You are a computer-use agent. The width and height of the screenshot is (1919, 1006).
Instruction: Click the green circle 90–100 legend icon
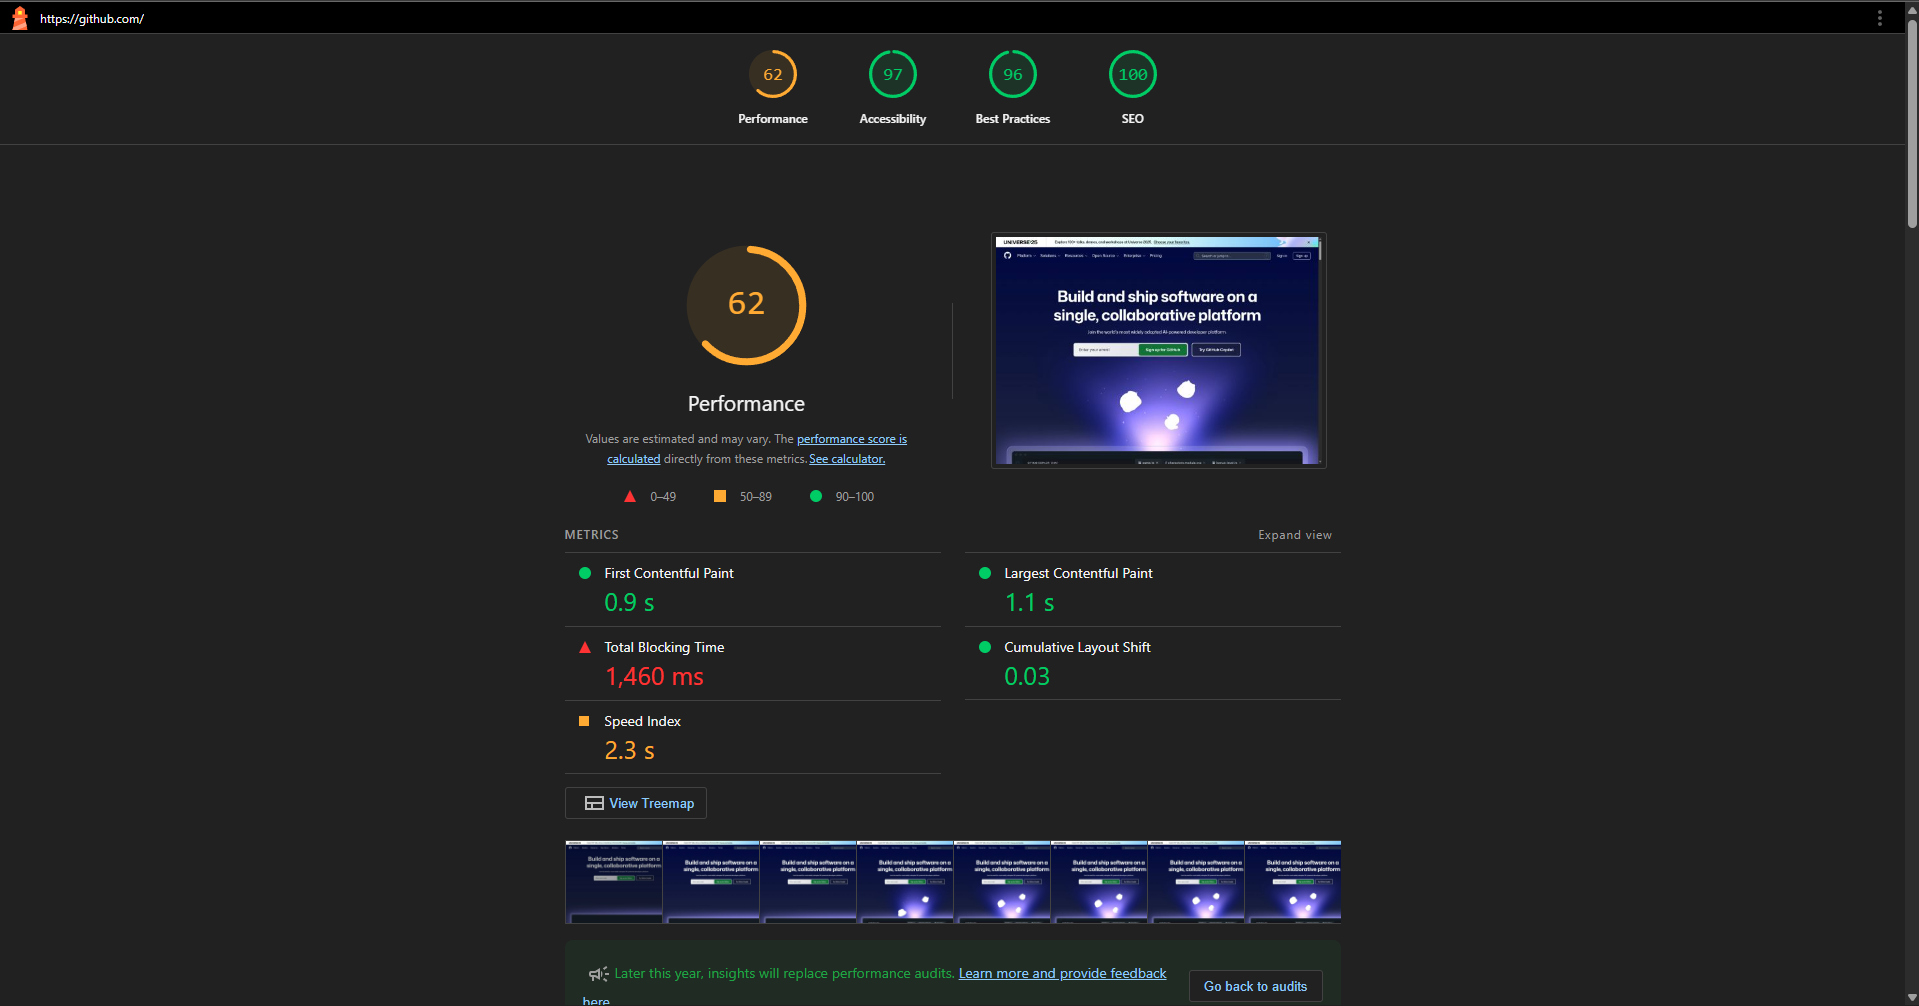(816, 496)
